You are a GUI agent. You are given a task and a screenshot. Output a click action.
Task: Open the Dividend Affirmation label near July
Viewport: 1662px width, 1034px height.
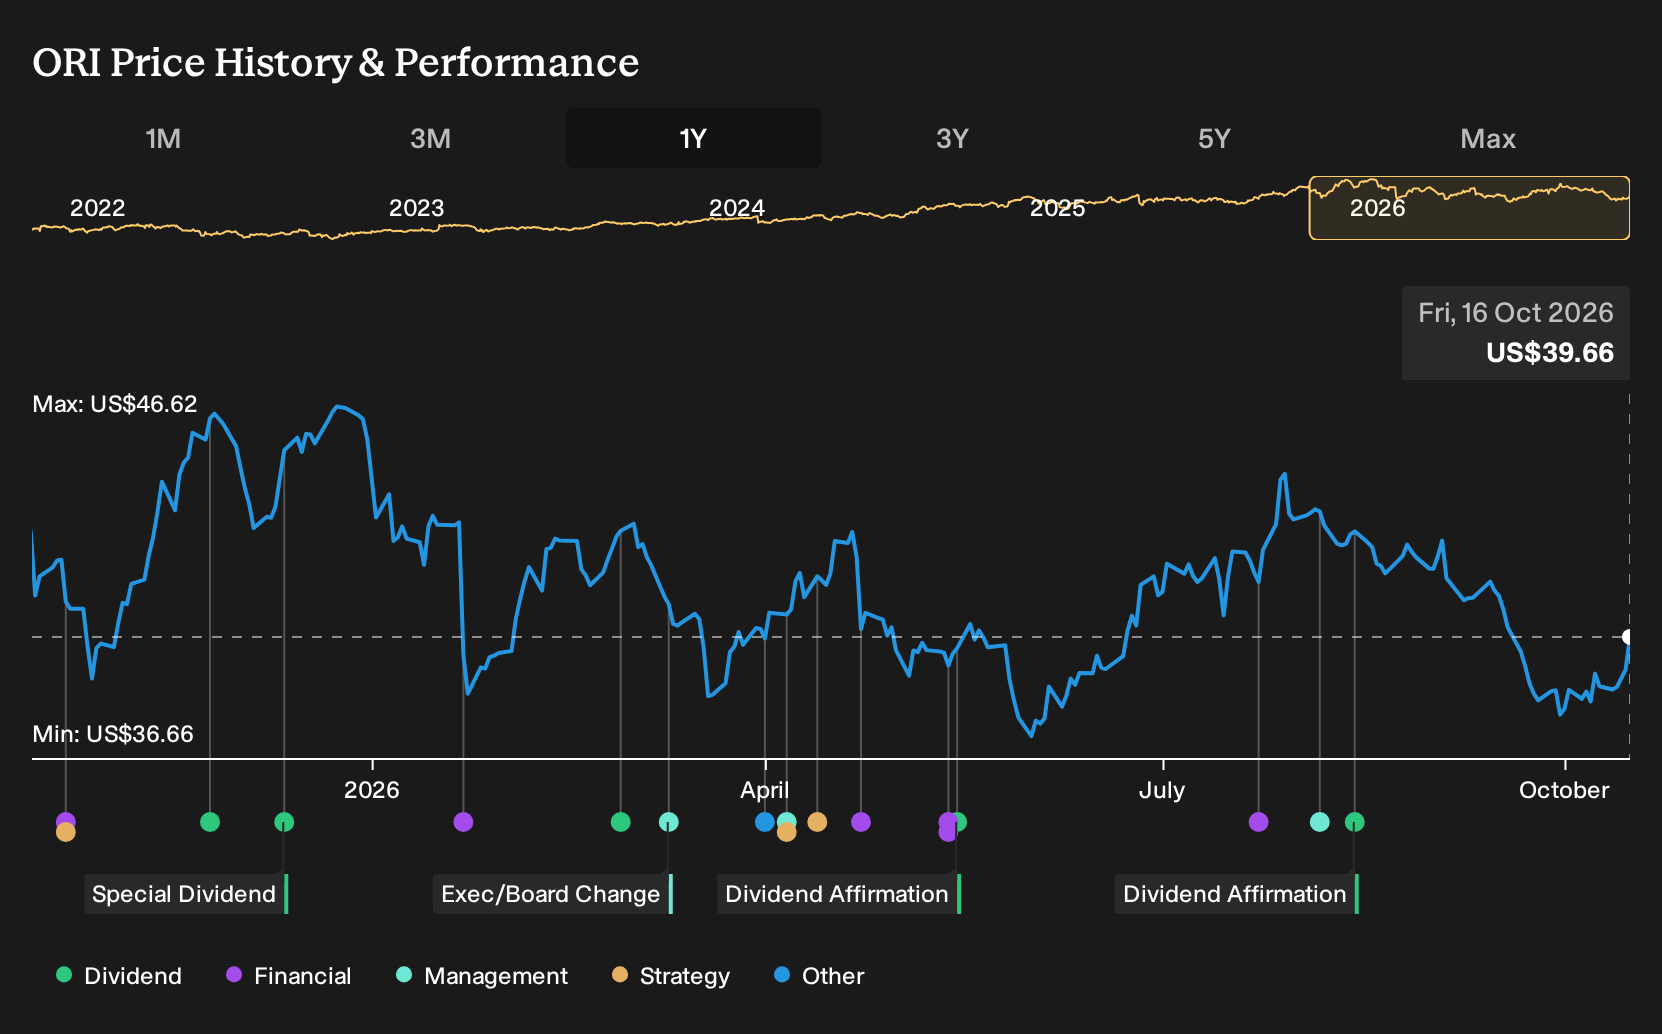(x=1237, y=894)
